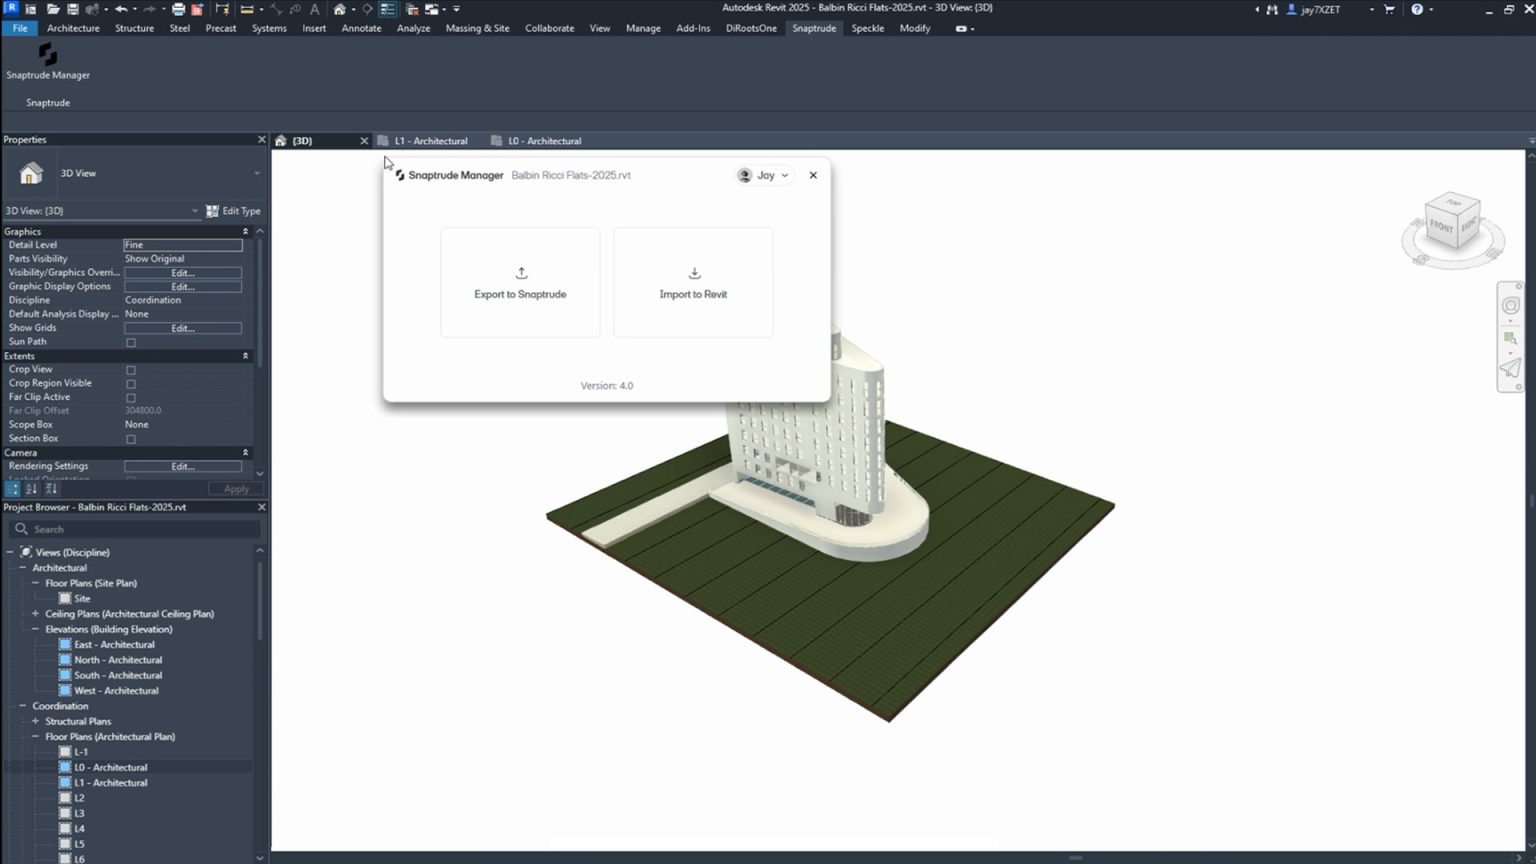Click the Help question mark icon
The height and width of the screenshot is (864, 1536).
tap(1416, 9)
